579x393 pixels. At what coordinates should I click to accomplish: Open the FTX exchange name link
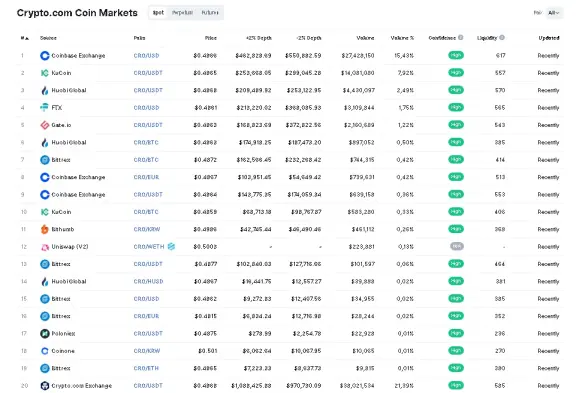coord(56,108)
